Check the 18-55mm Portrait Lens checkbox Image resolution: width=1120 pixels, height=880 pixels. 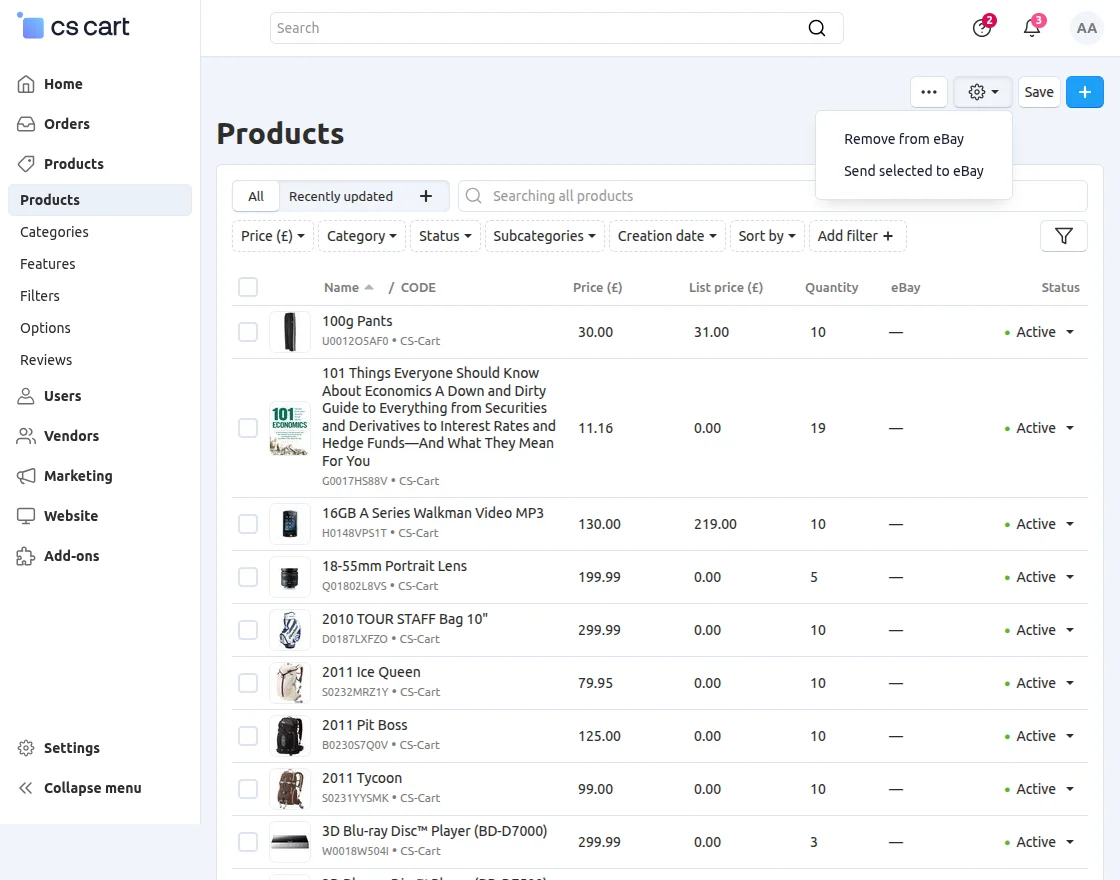point(248,577)
